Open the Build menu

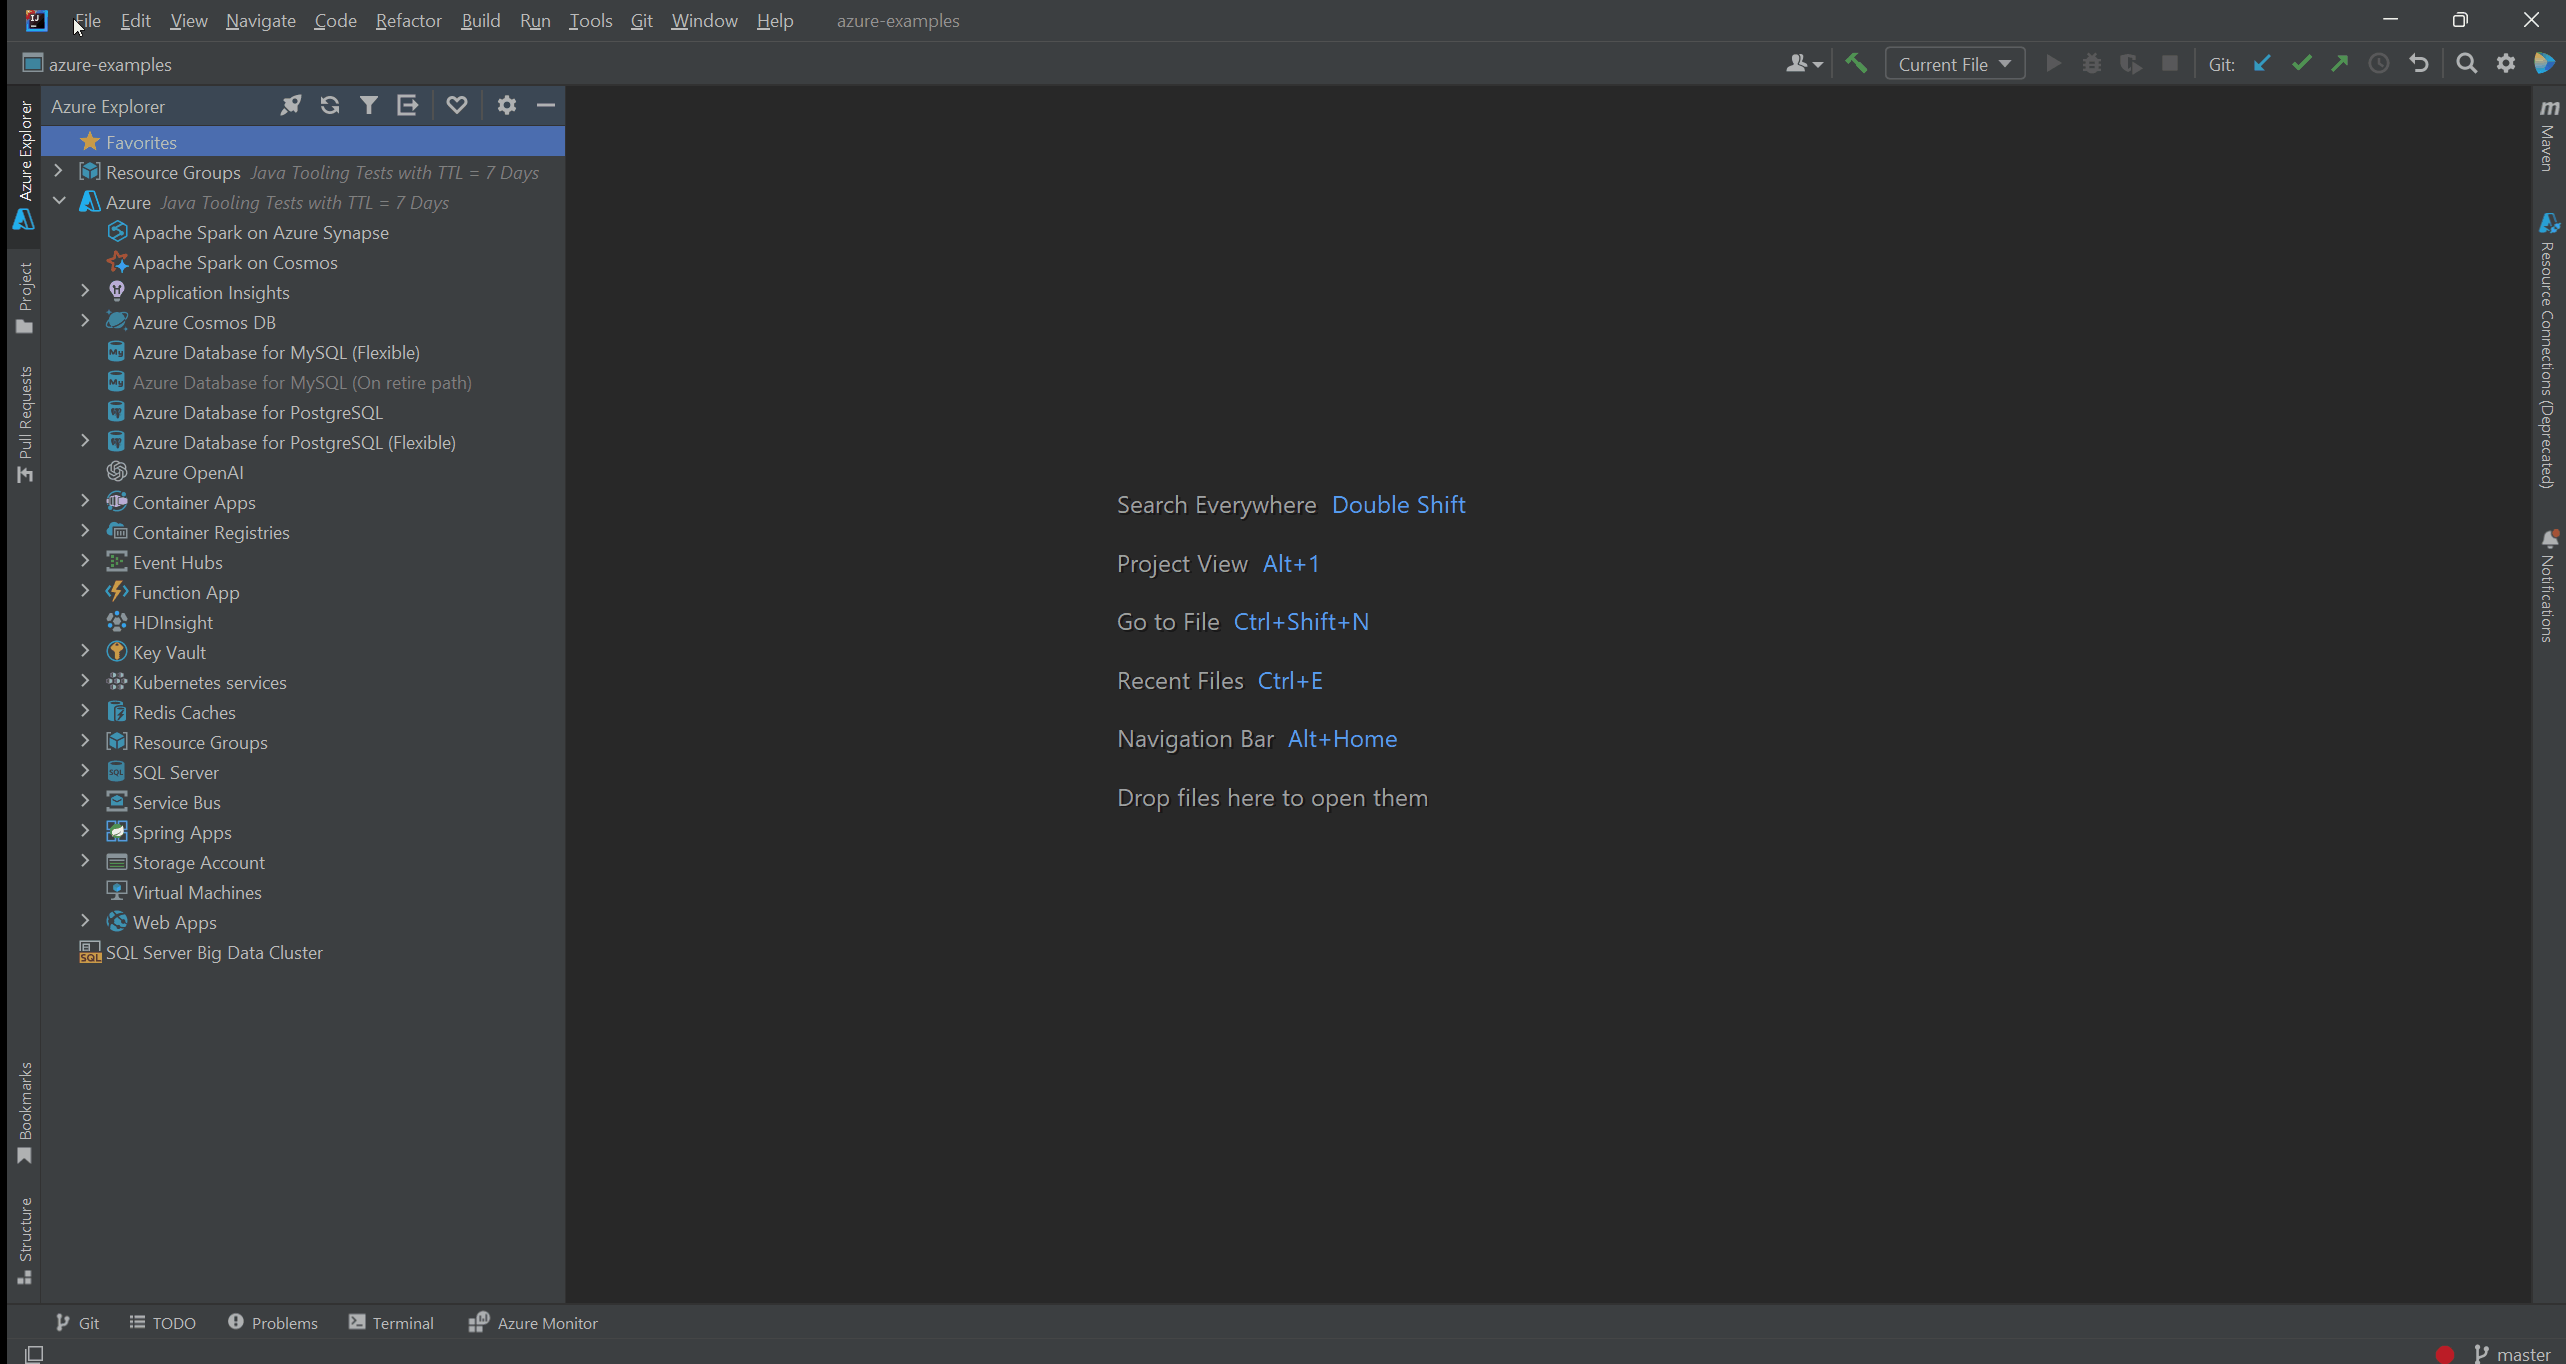point(481,21)
